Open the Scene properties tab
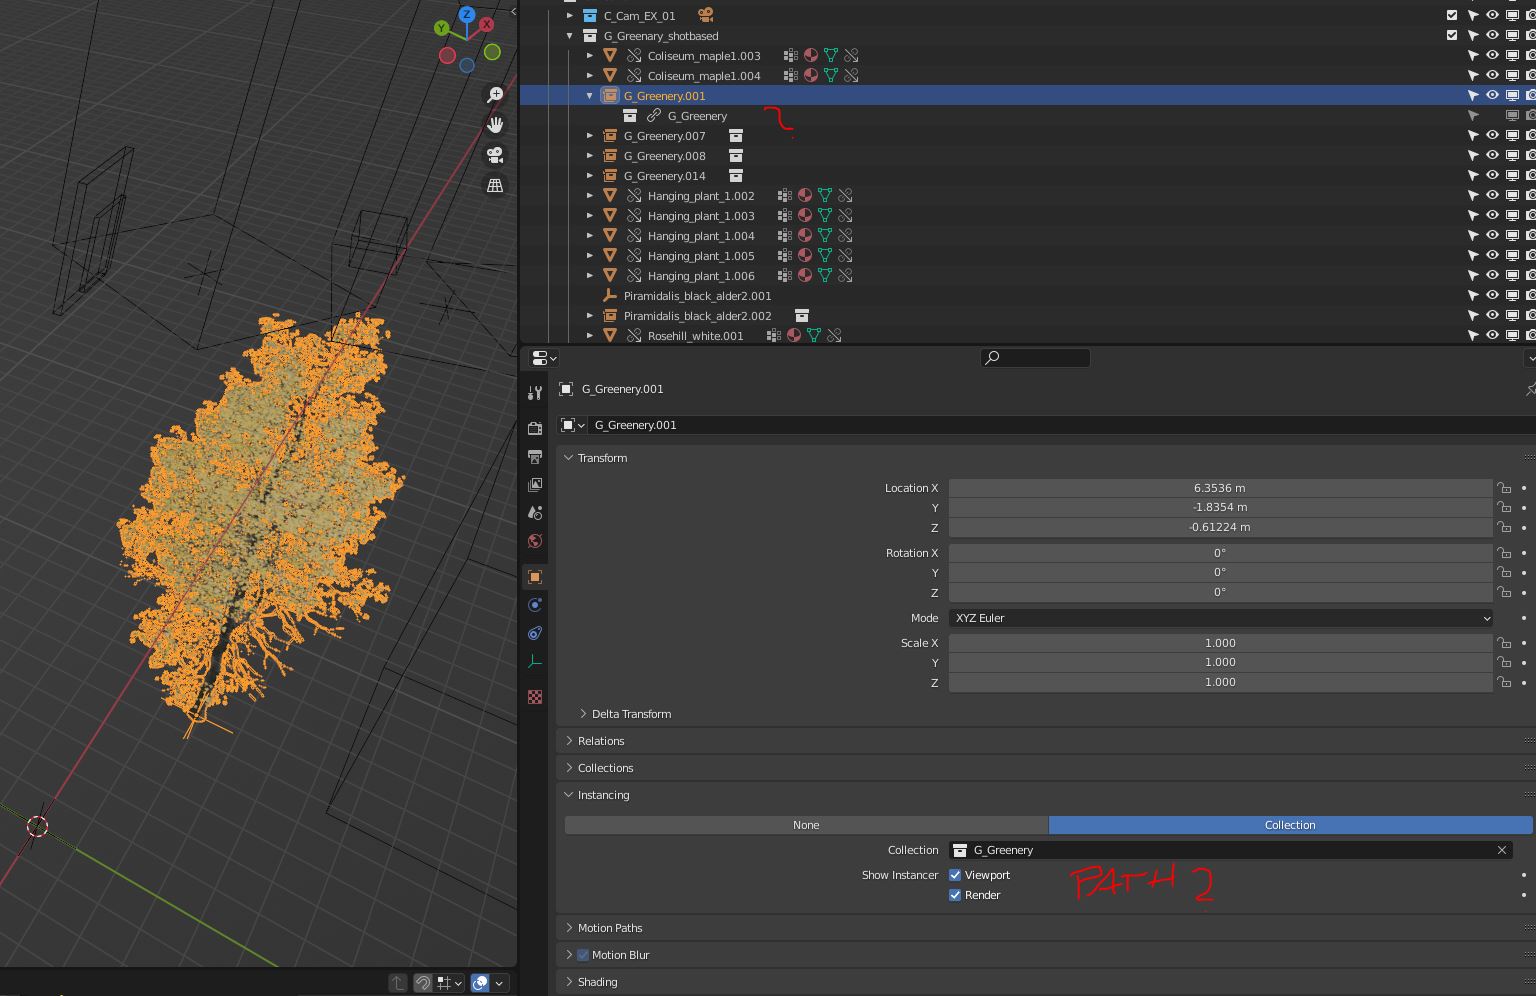1536x996 pixels. [535, 512]
